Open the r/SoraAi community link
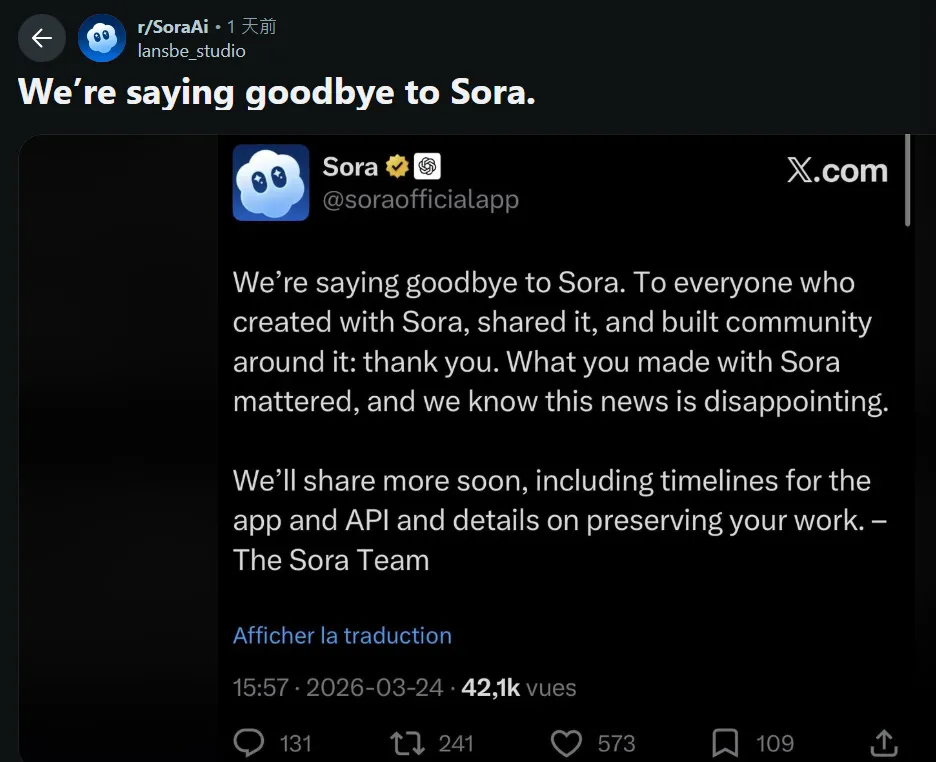 [x=172, y=27]
